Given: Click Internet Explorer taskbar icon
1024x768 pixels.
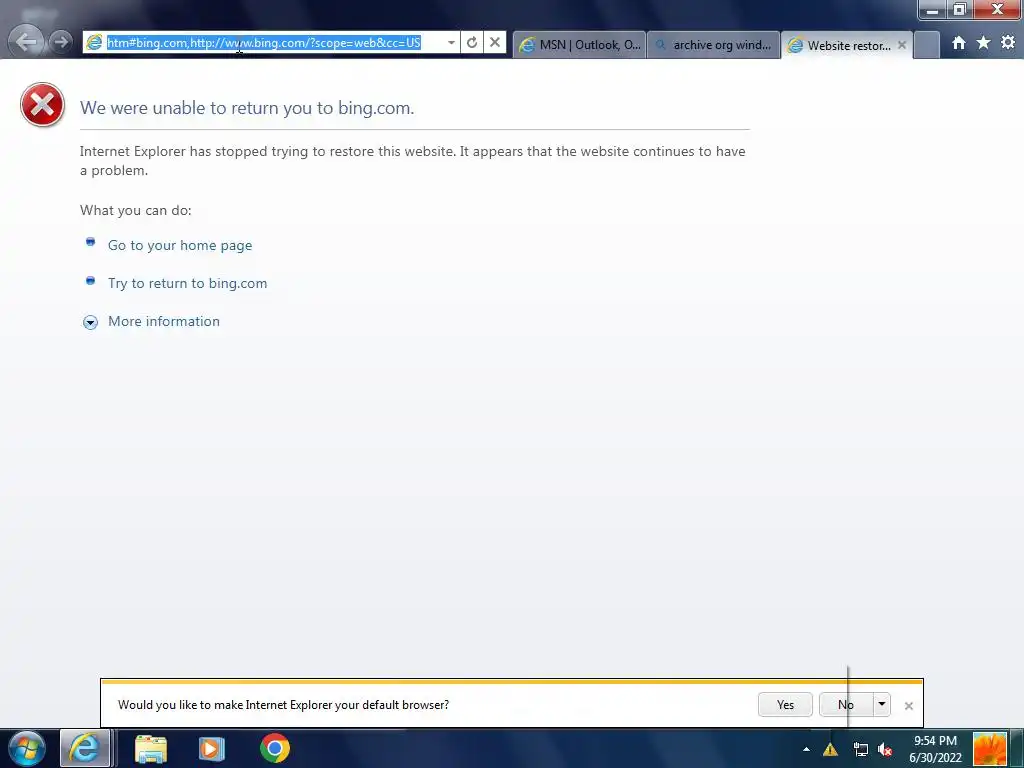Looking at the screenshot, I should click(85, 748).
